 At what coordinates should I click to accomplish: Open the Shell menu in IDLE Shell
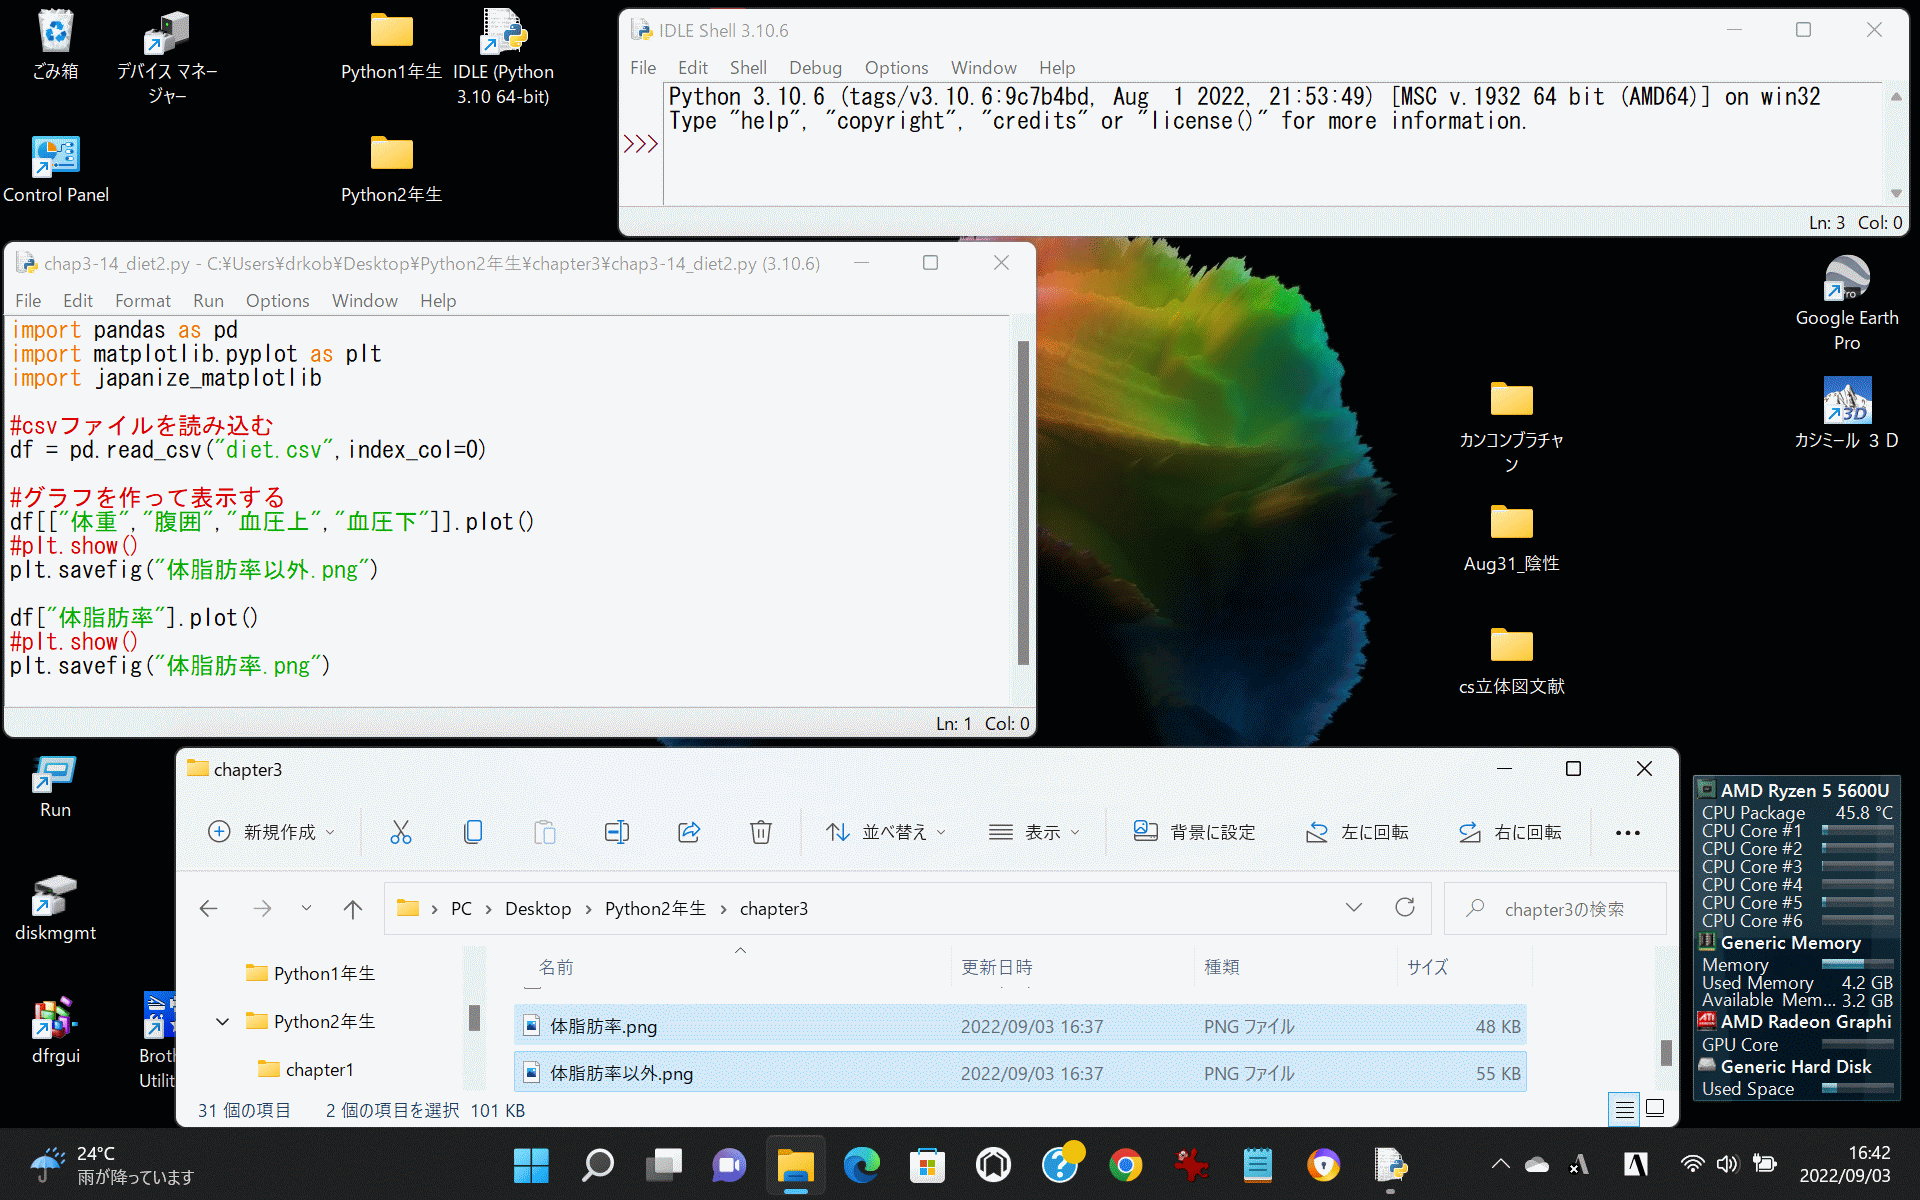coord(748,68)
